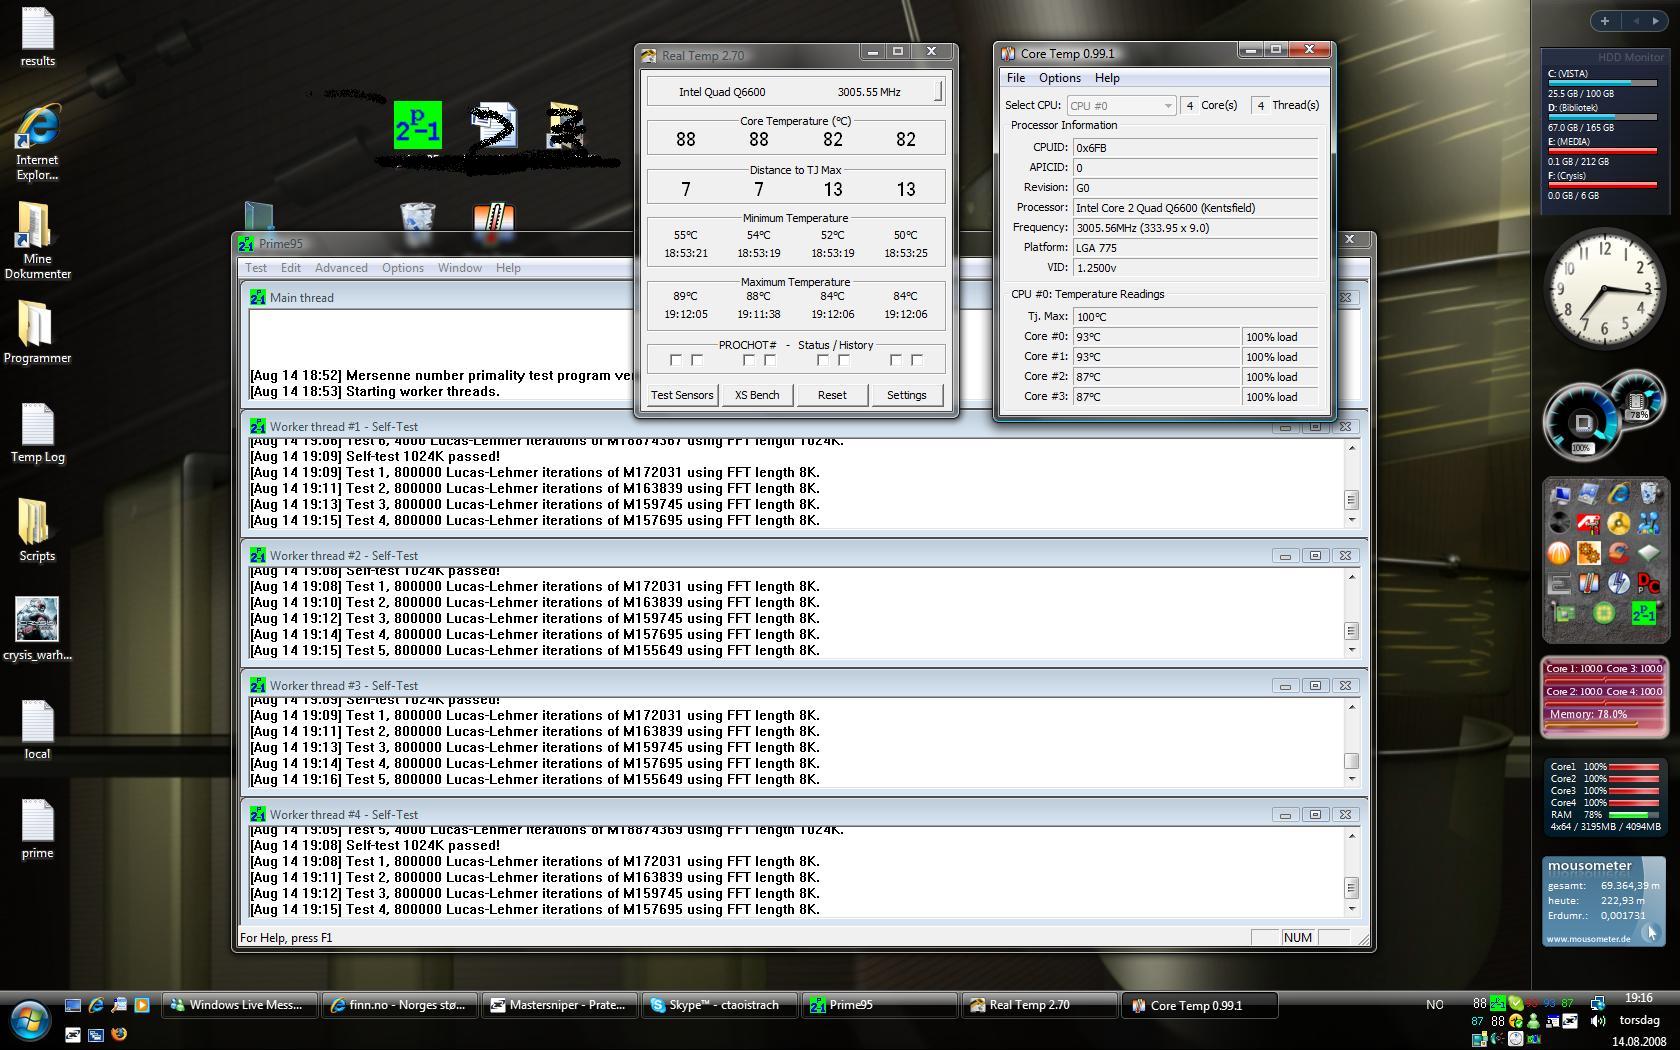Click the analog clock gadget on sidebar
Screen dimensions: 1680x1050
(1605, 291)
